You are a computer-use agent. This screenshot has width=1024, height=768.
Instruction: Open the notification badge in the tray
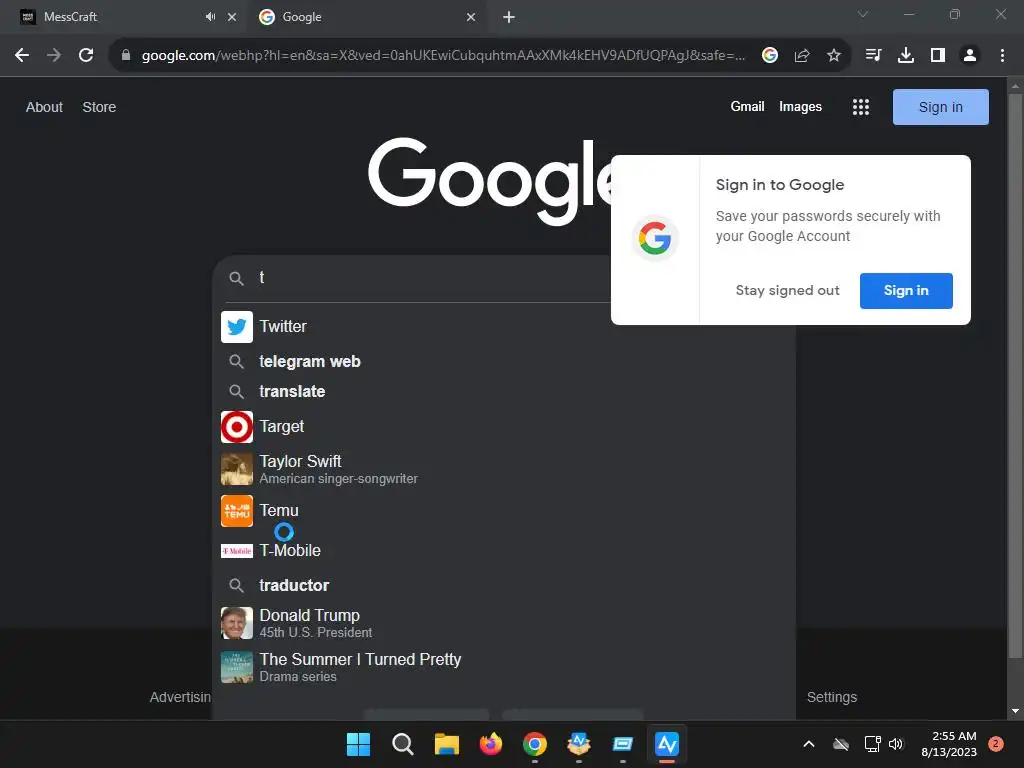pos(995,744)
